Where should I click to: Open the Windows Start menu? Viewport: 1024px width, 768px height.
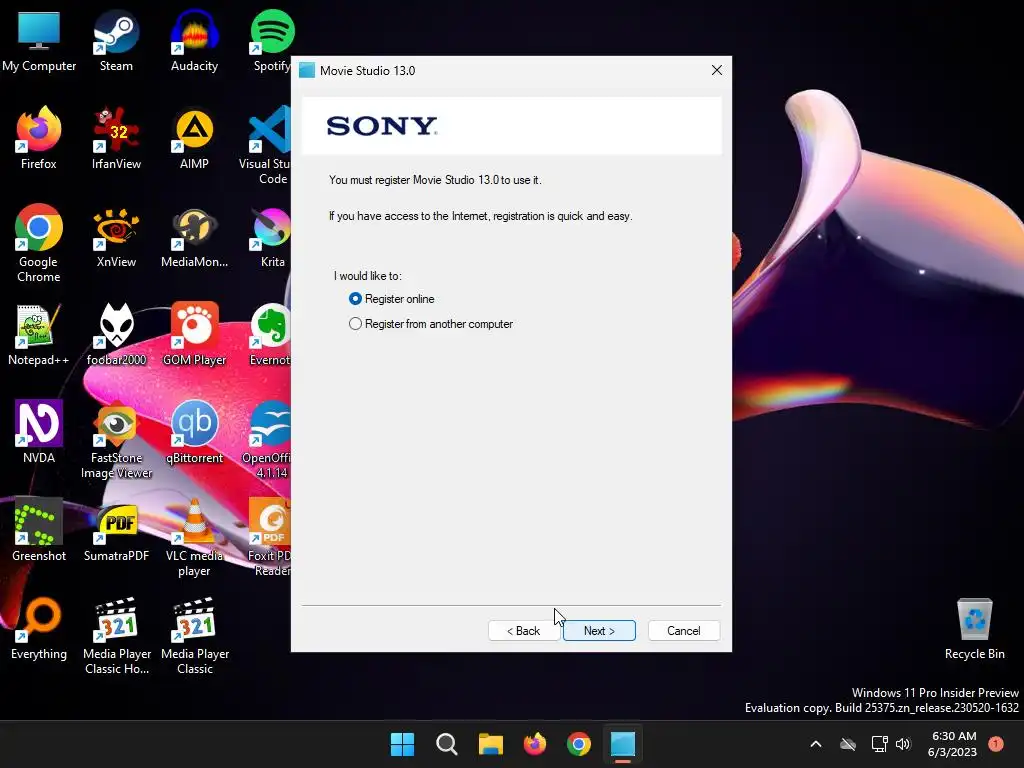coord(402,744)
